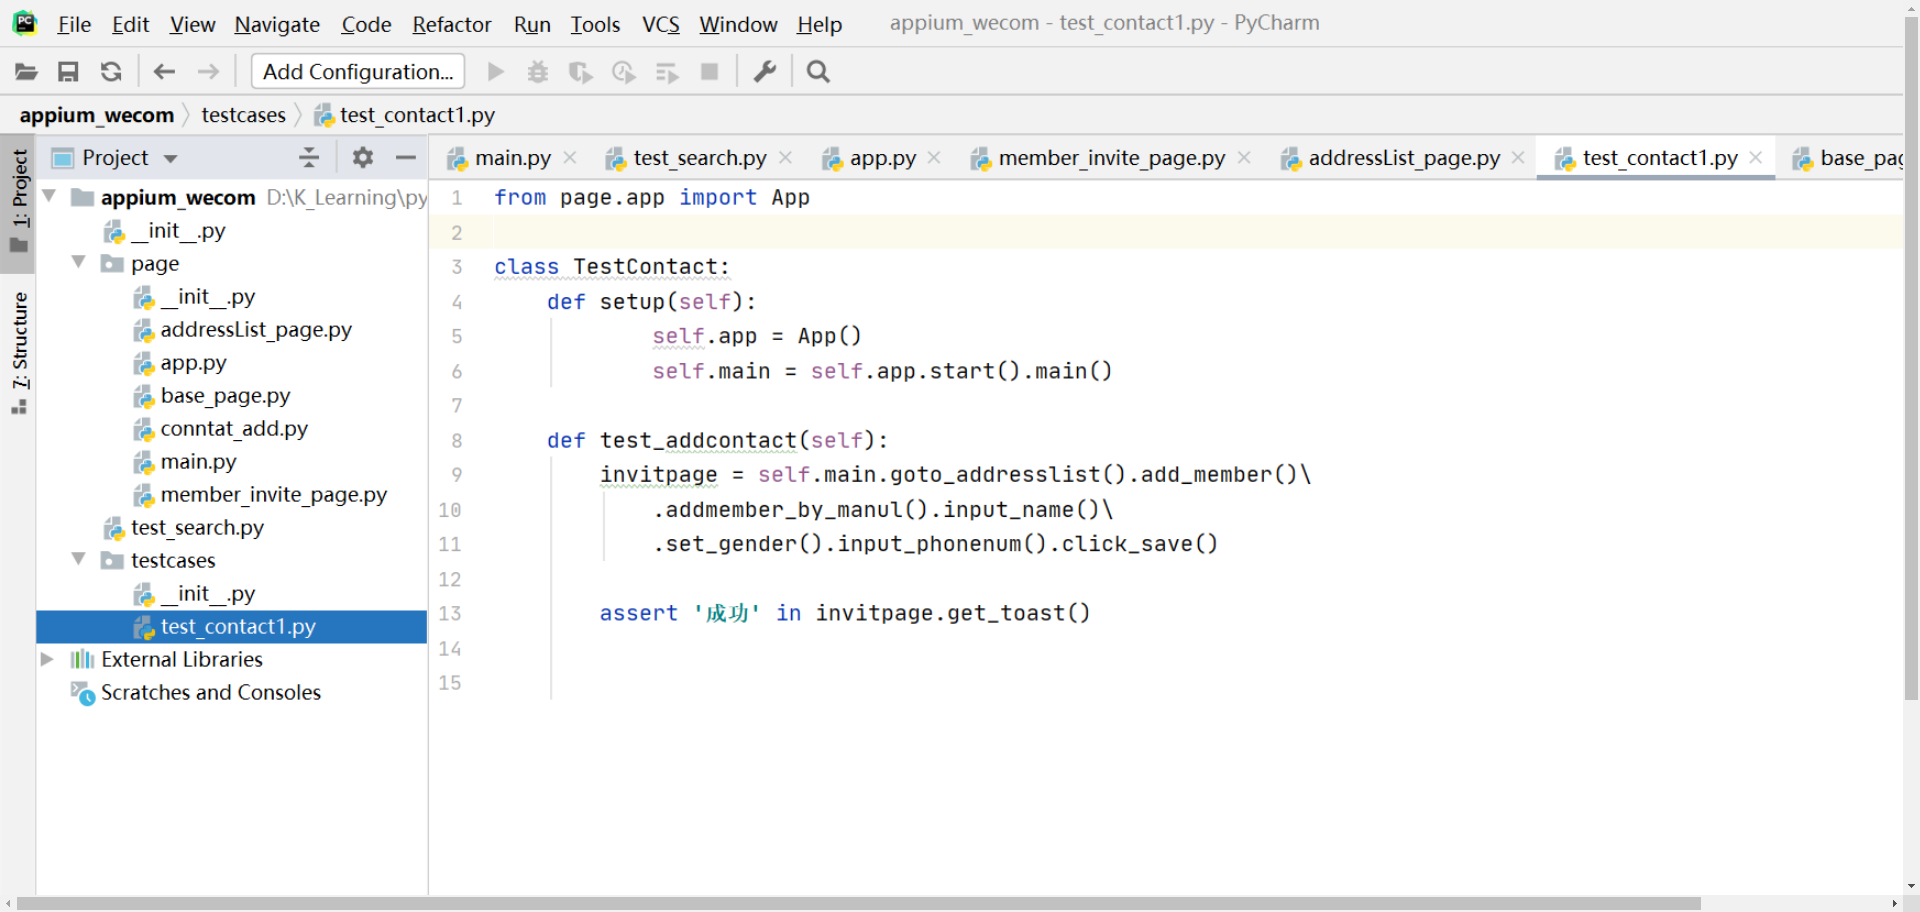Click the Debug bug icon
This screenshot has height=912, width=1920.
point(538,72)
